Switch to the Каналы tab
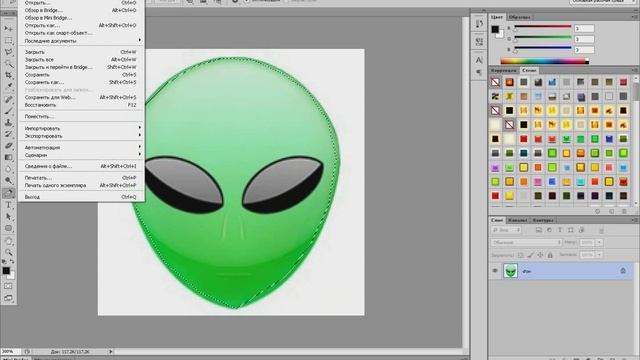Viewport: 640px width, 360px height. click(x=518, y=220)
